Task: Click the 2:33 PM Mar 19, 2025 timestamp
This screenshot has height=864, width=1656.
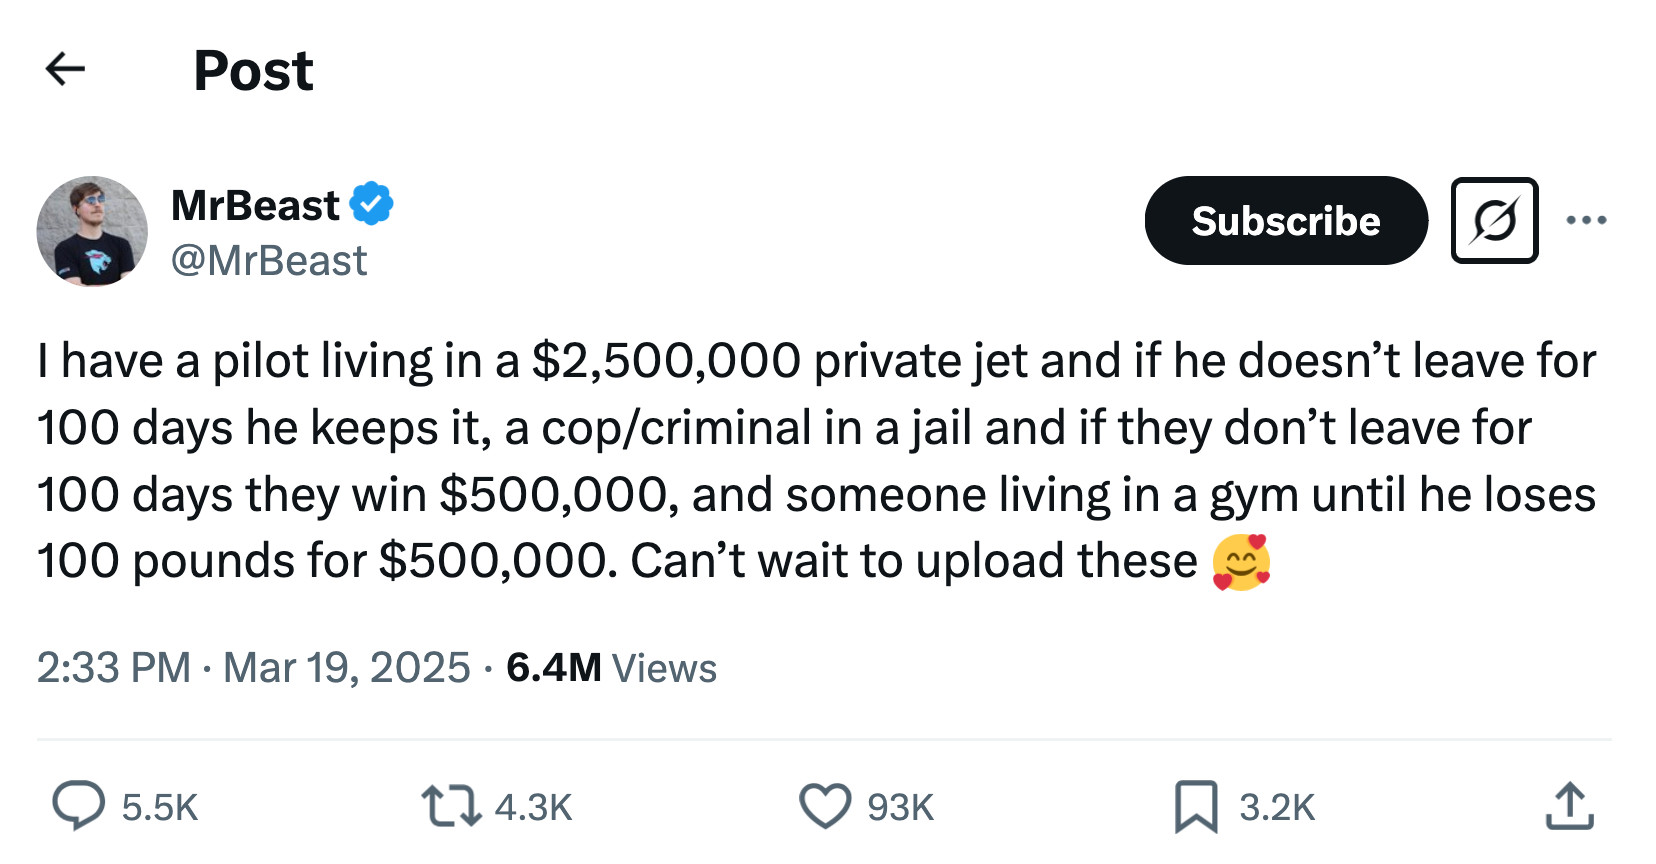Action: pos(253,668)
